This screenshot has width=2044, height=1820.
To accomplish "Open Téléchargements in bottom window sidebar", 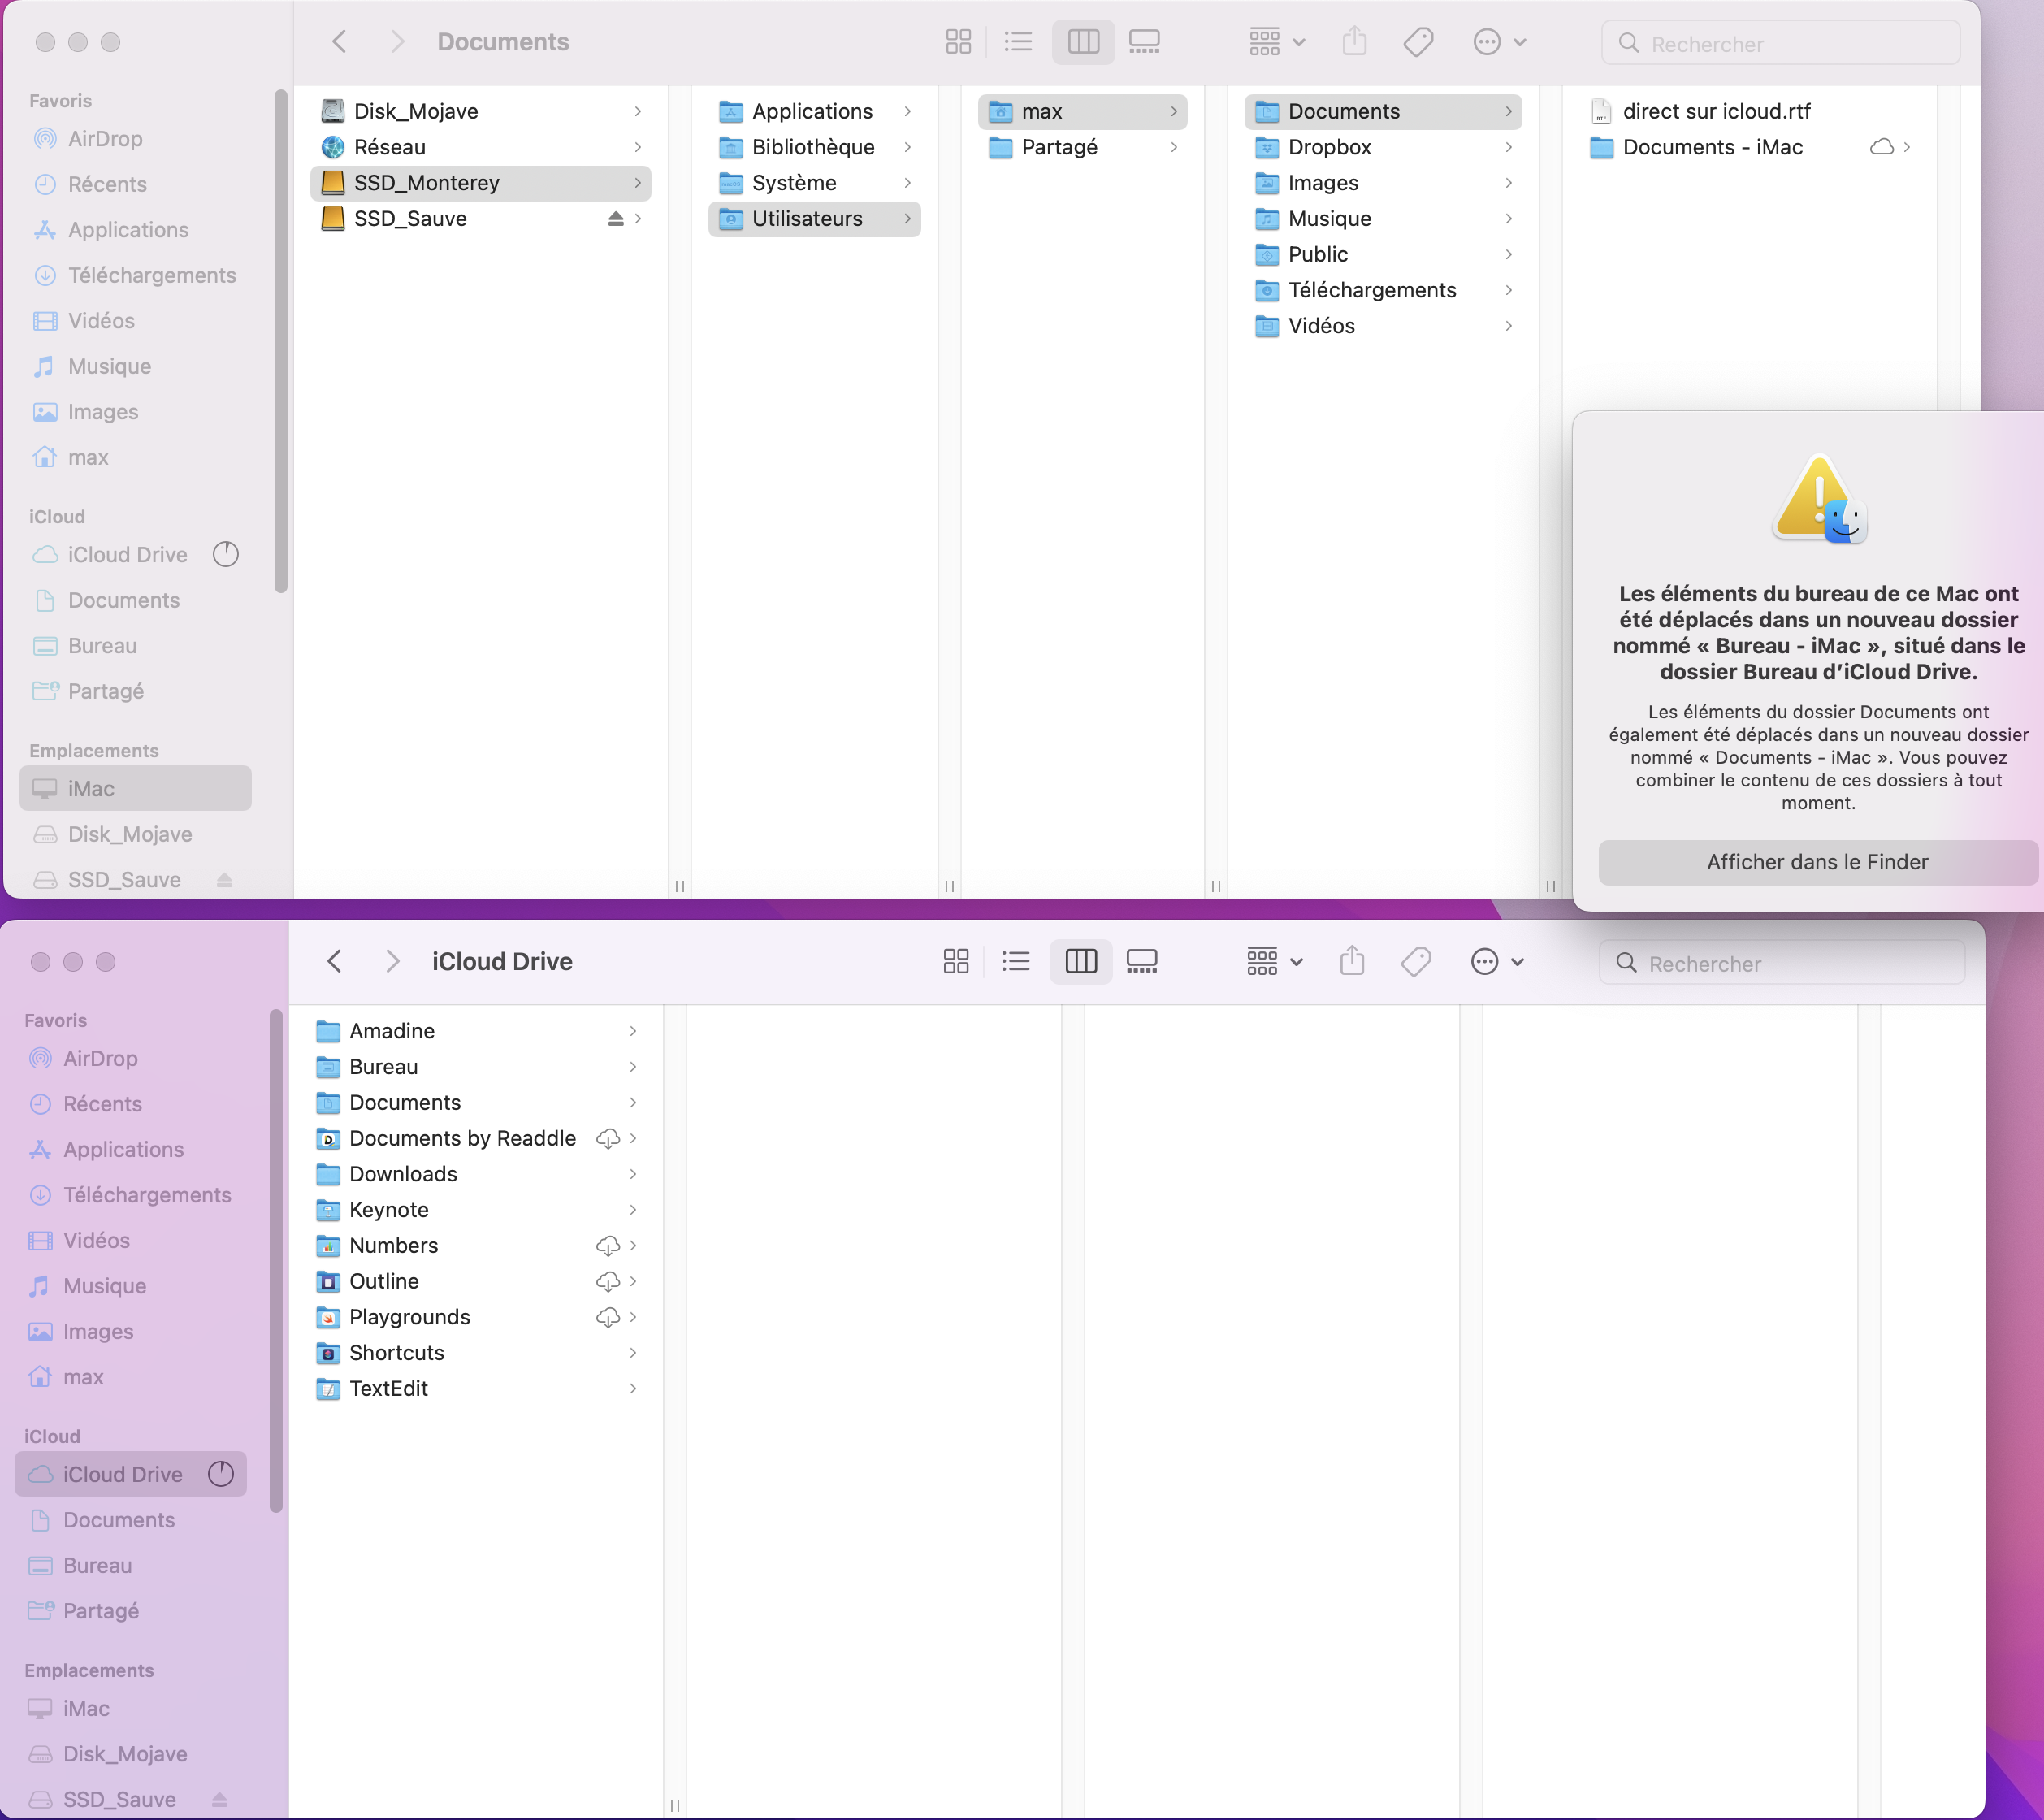I will coord(147,1195).
